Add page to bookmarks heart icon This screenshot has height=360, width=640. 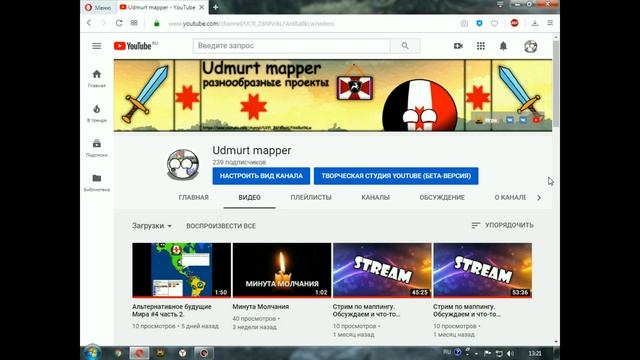pyautogui.click(x=494, y=23)
